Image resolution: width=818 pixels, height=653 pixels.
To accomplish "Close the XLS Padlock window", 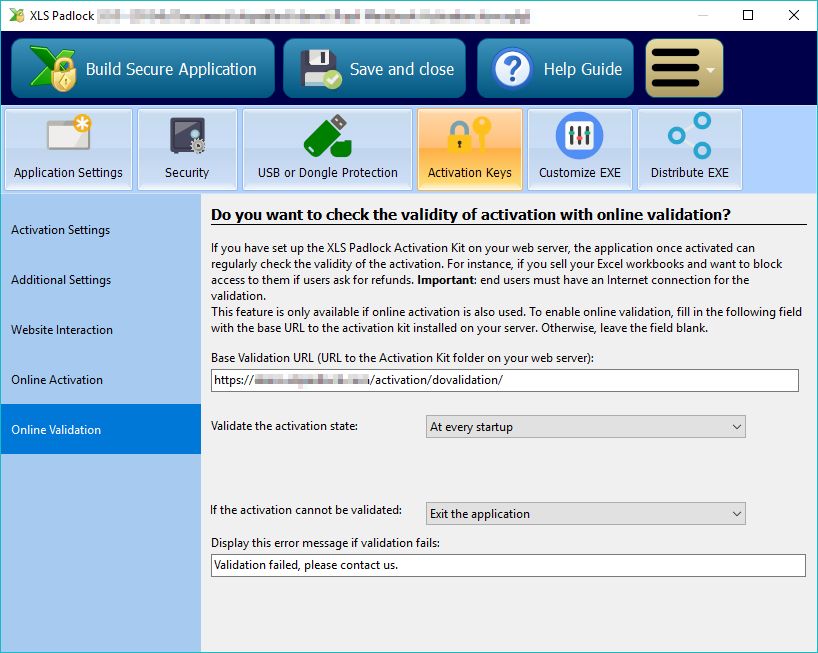I will point(793,15).
